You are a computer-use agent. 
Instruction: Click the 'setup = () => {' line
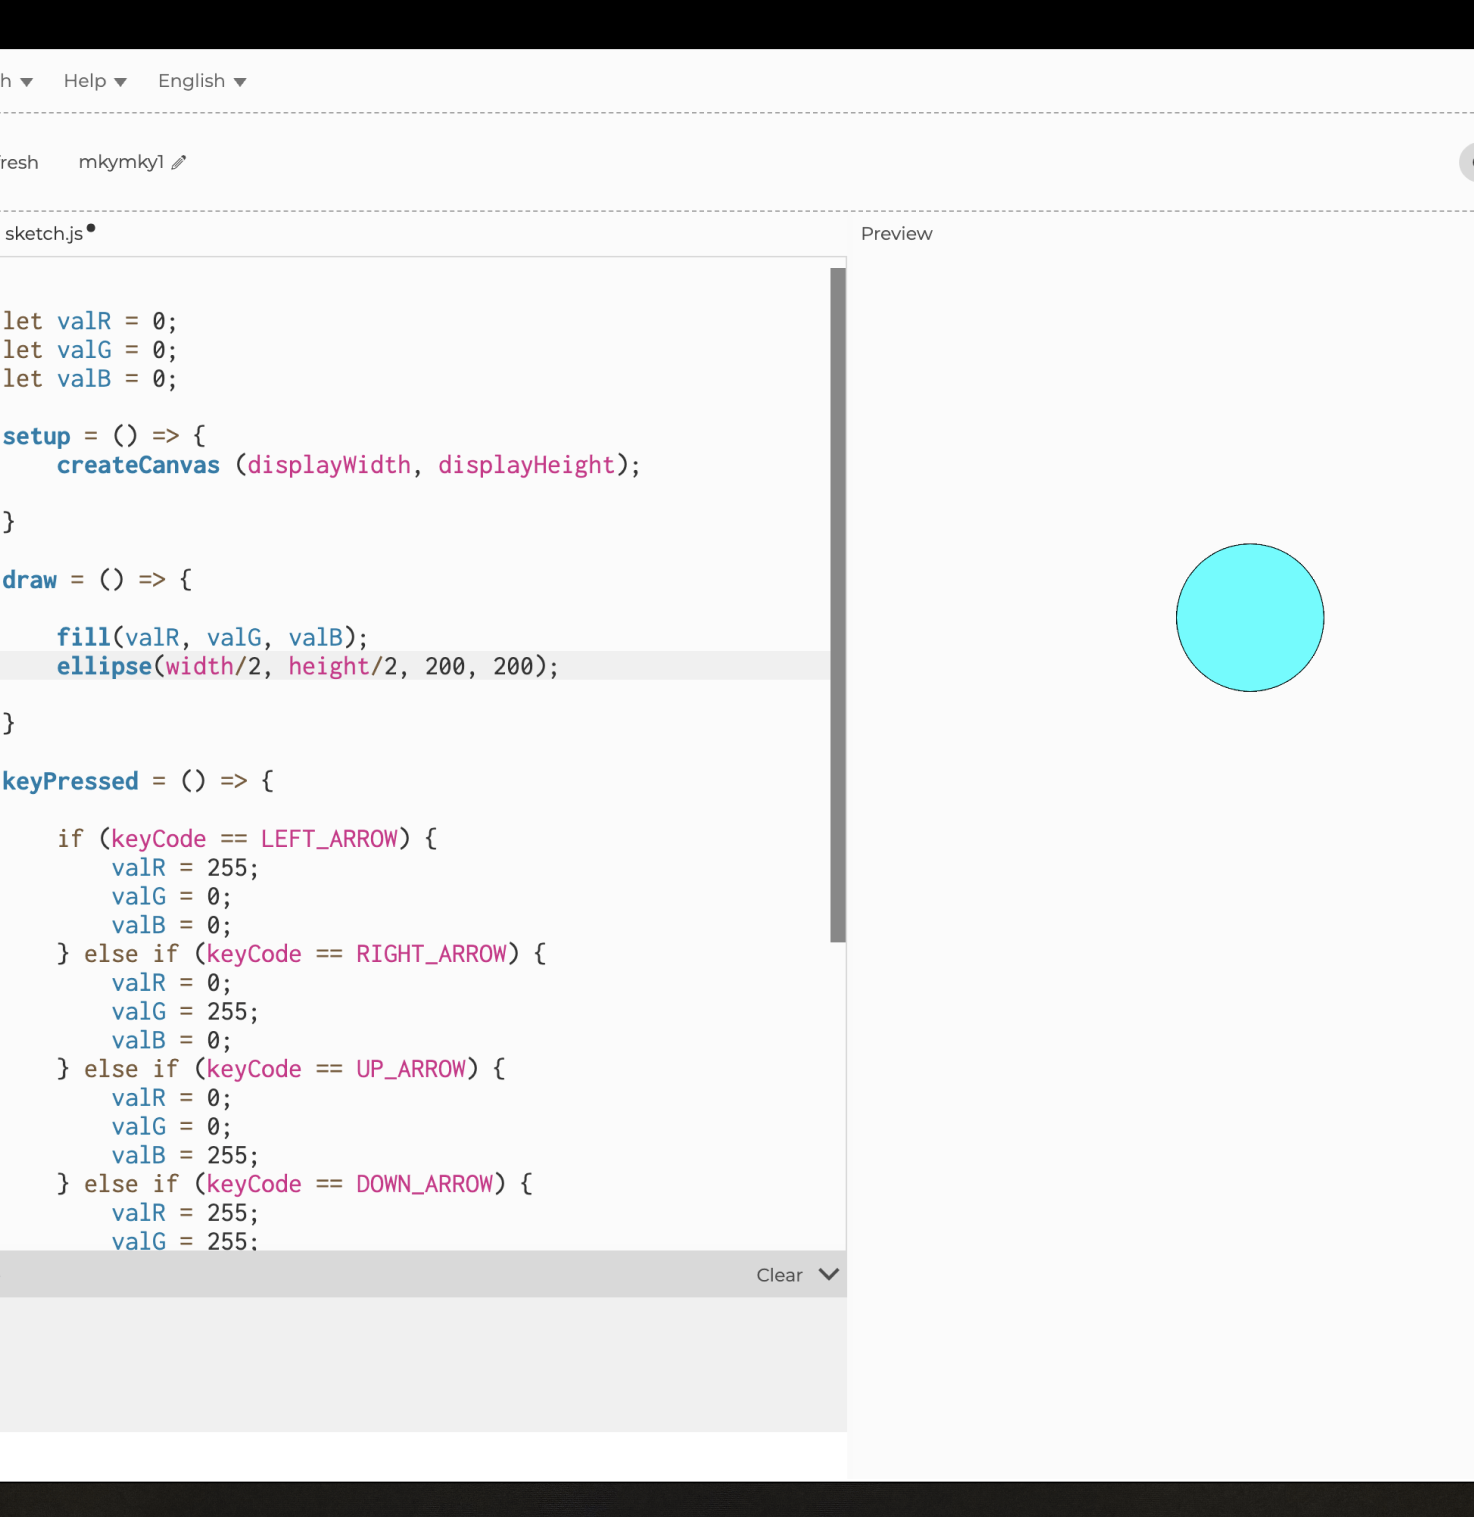(x=104, y=436)
